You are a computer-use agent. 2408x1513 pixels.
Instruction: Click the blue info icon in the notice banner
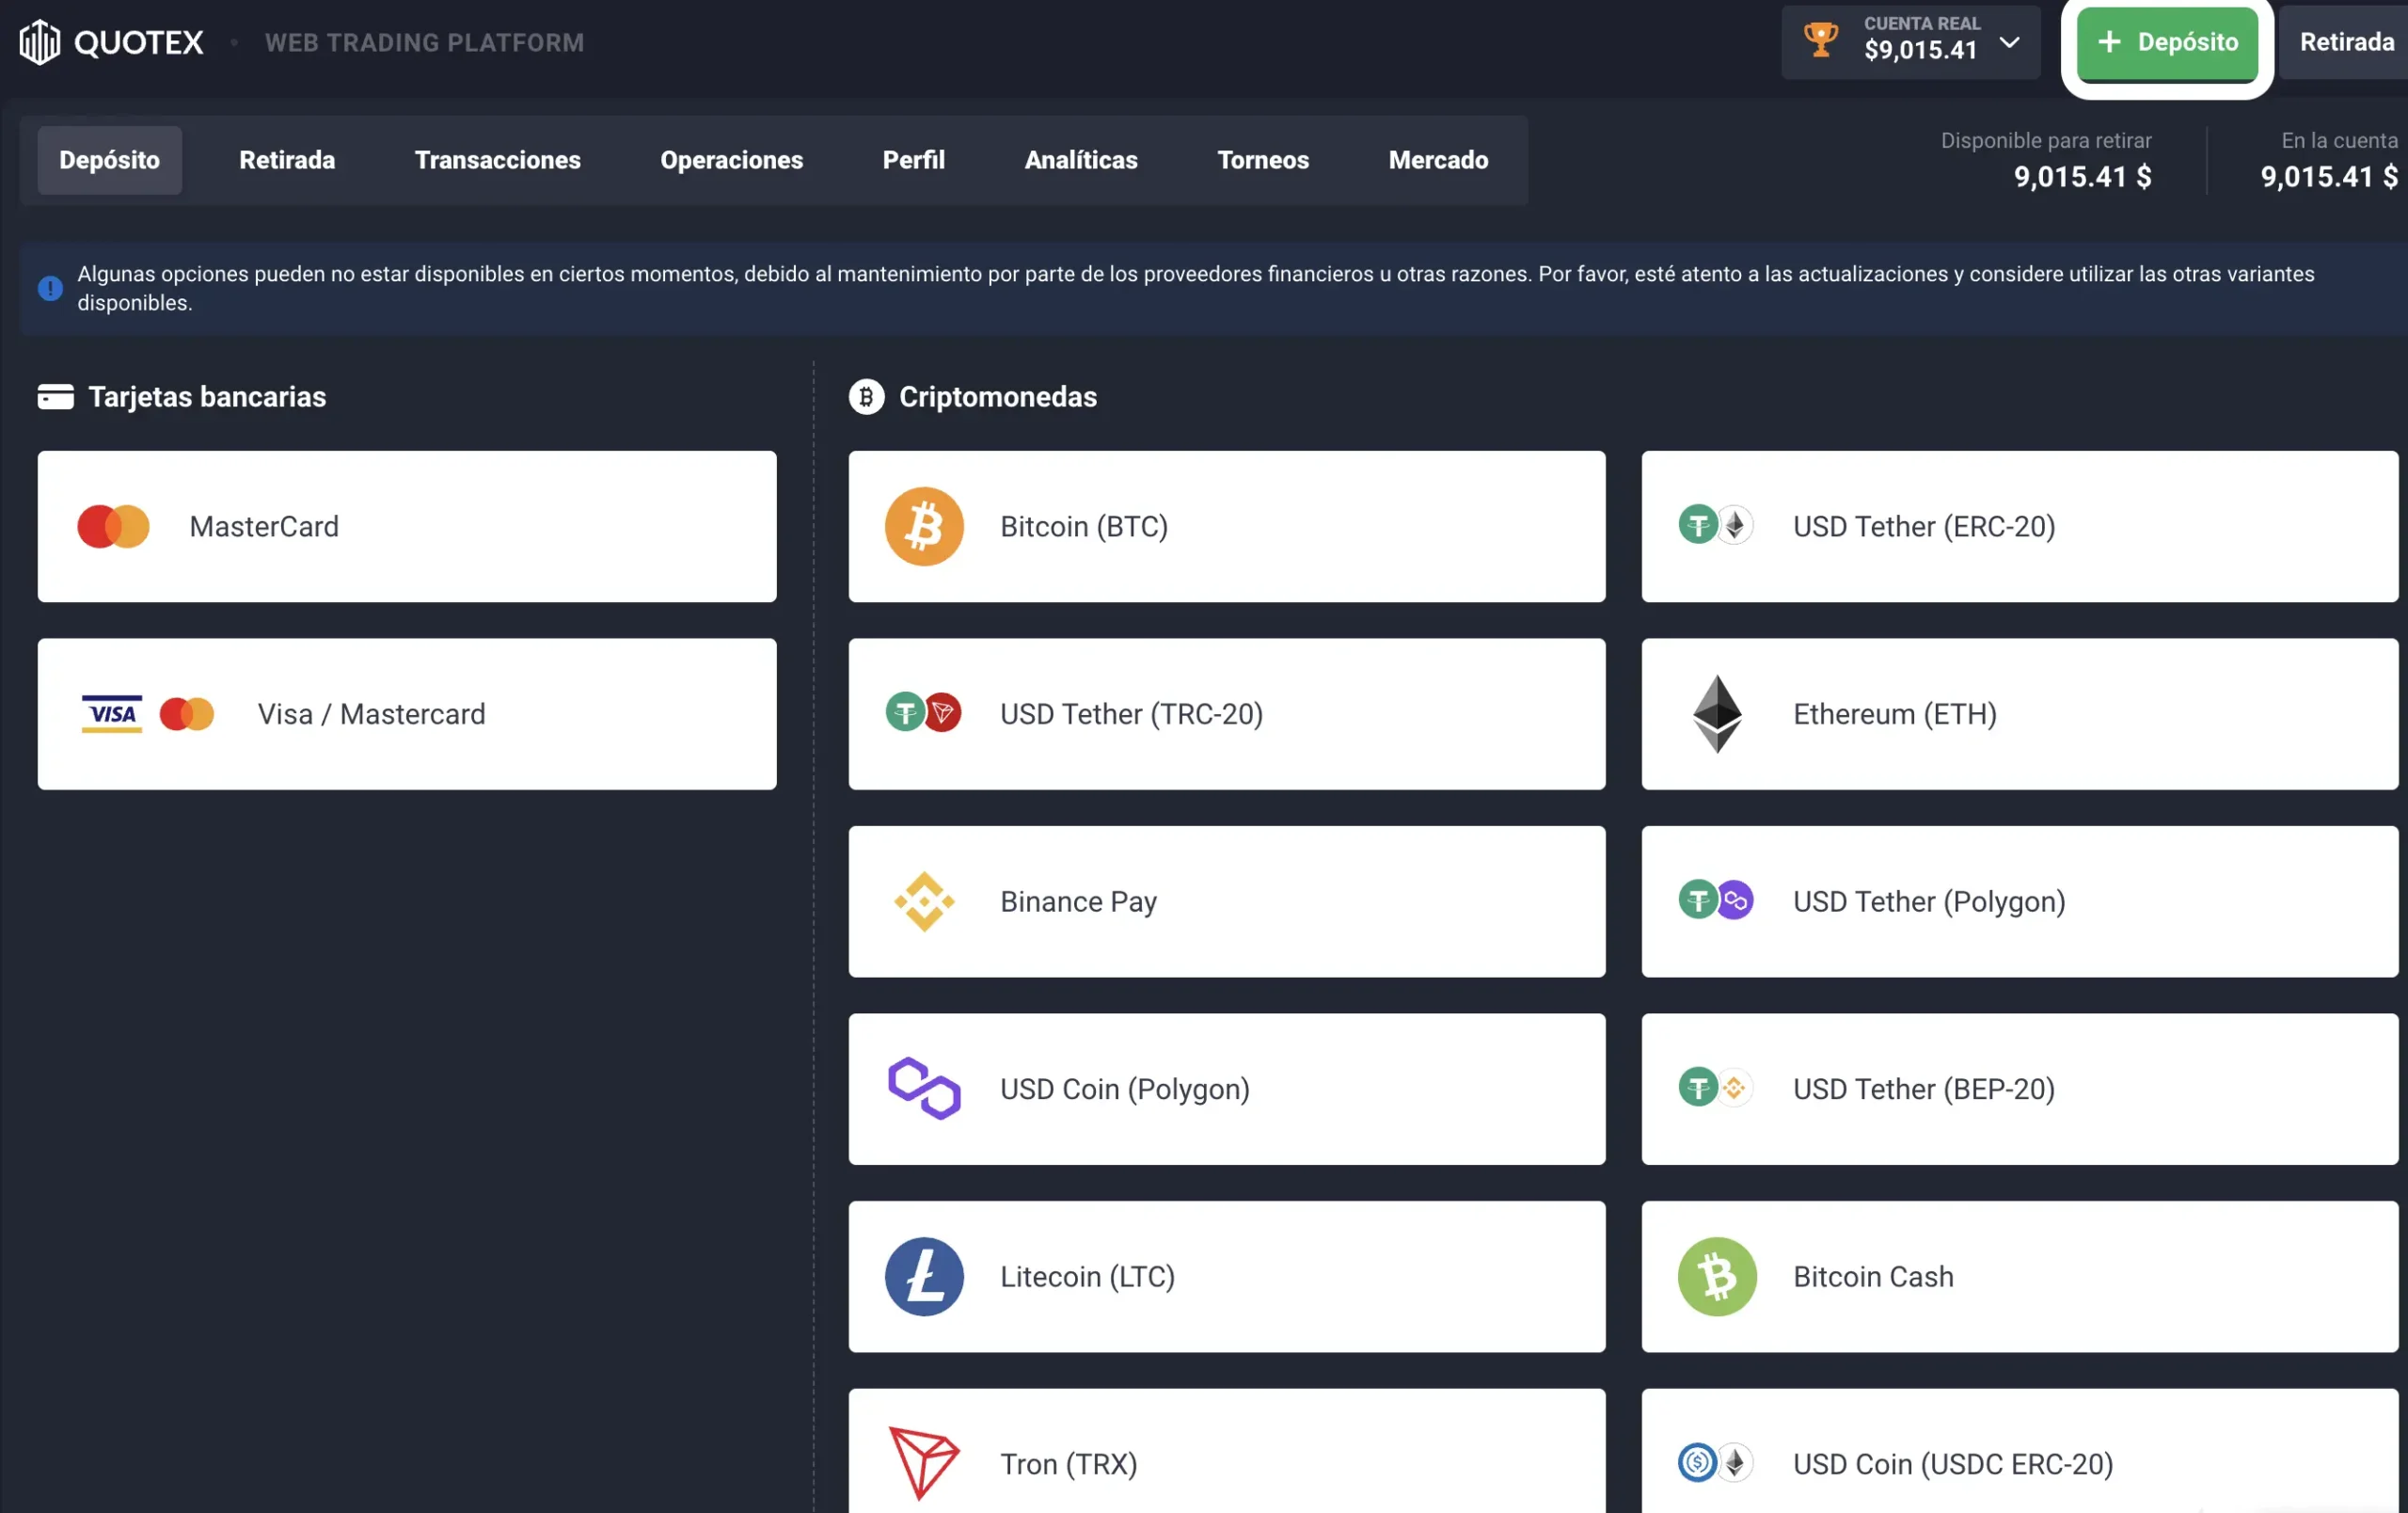(x=50, y=288)
